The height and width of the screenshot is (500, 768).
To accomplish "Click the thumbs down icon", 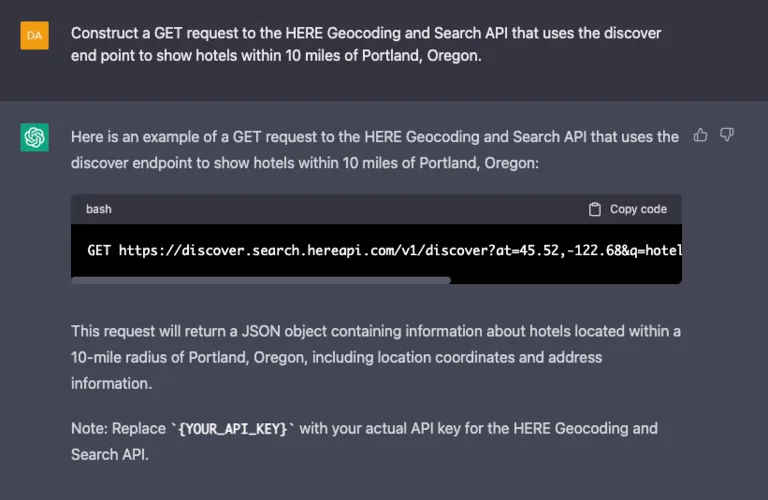I will tap(727, 135).
